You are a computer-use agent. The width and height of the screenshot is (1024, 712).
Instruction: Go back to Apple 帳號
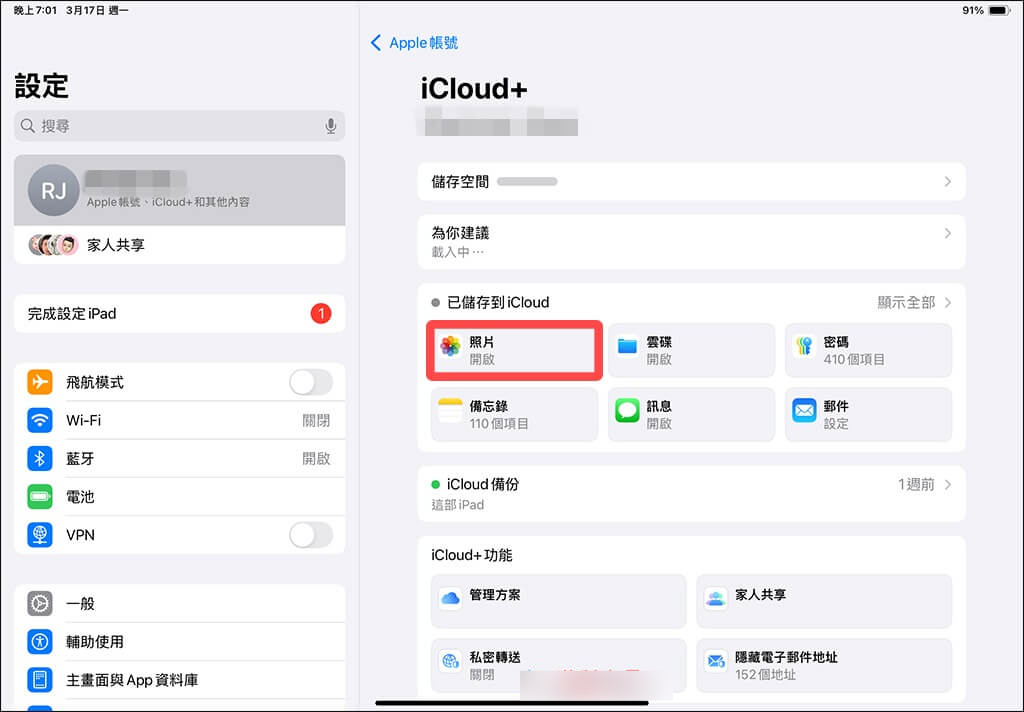point(414,43)
